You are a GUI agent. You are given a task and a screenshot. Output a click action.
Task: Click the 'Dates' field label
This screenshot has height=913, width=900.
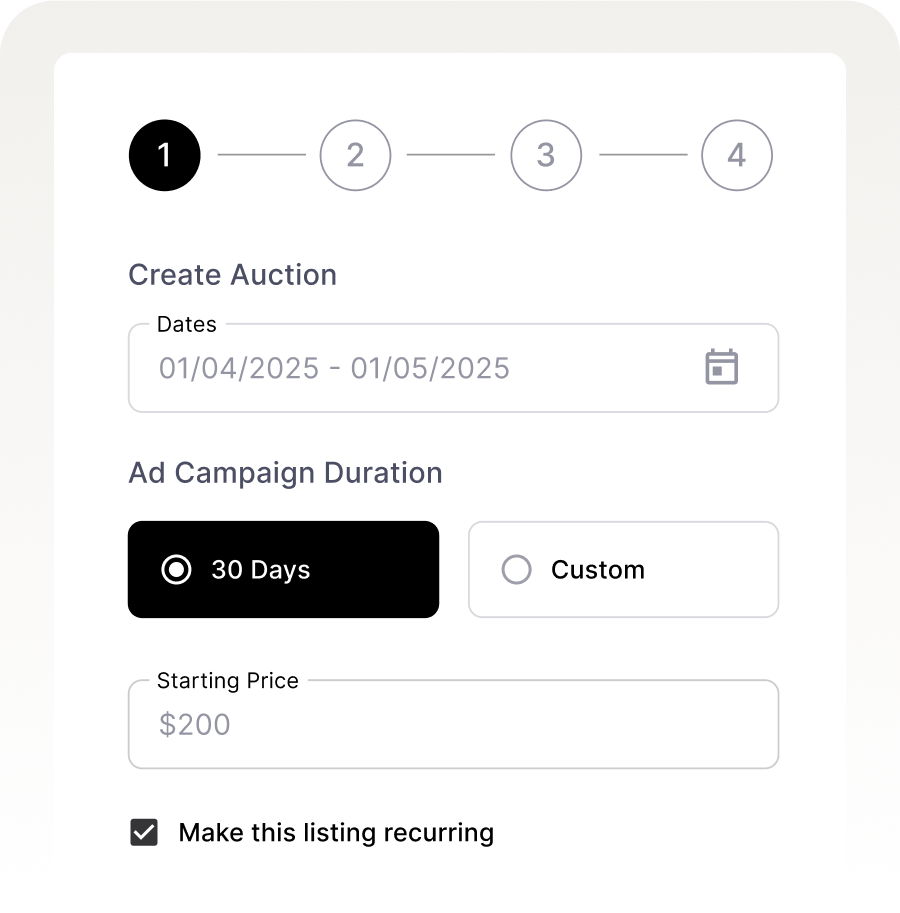point(187,324)
